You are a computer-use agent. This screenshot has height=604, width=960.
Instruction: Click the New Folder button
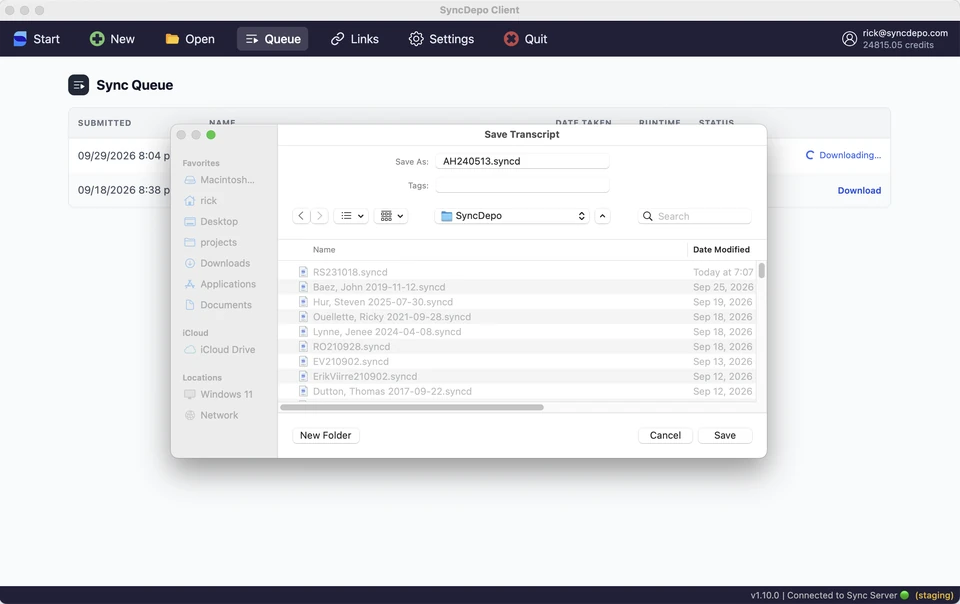pos(326,435)
